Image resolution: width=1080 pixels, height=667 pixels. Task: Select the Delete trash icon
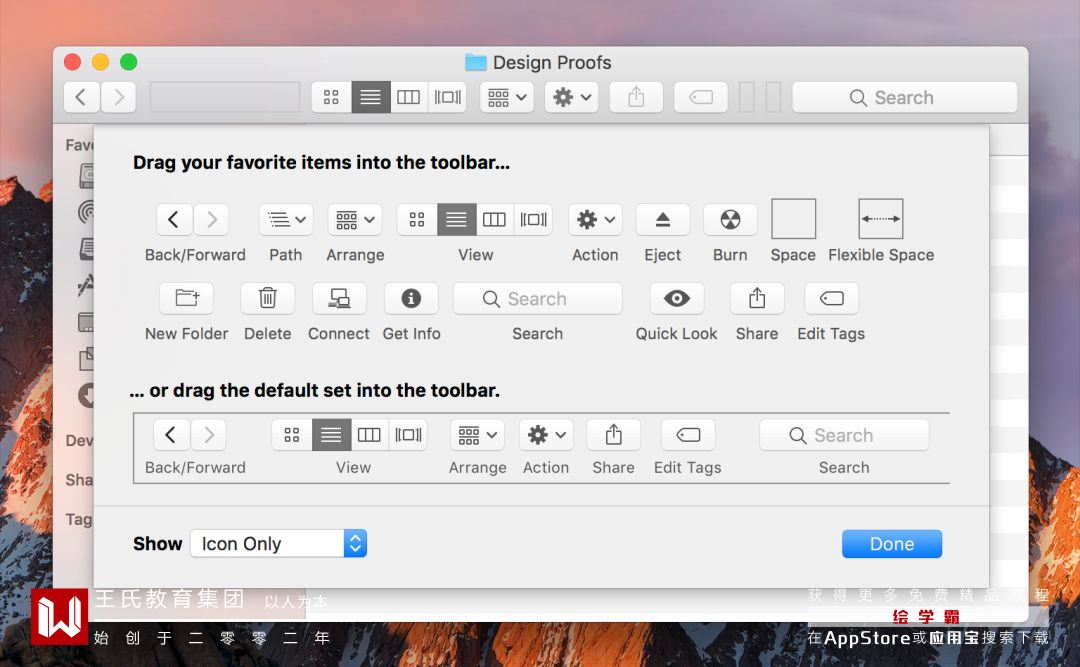coord(268,298)
